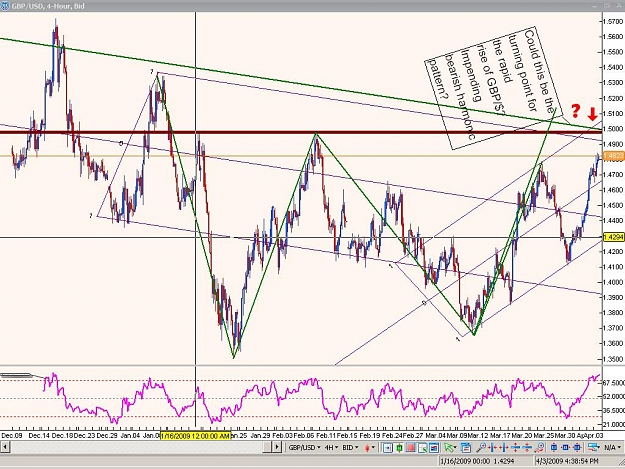Click the red square toolbar icon
The height and width of the screenshot is (469, 625).
[x=411, y=448]
